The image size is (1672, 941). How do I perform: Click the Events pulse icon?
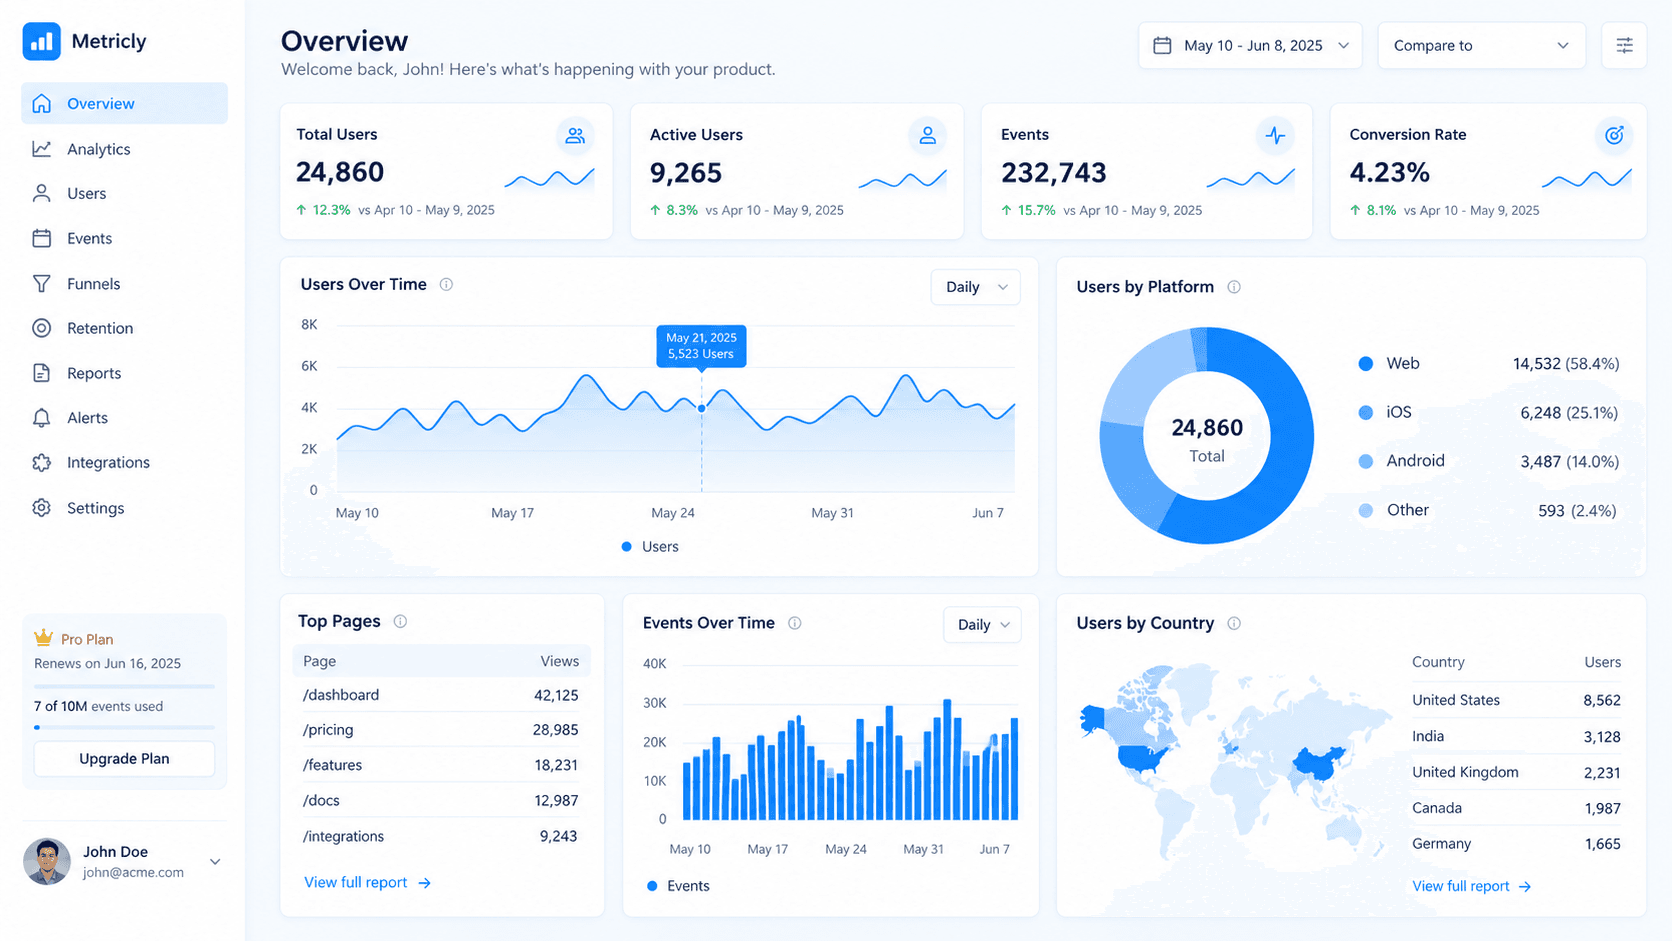(1275, 135)
